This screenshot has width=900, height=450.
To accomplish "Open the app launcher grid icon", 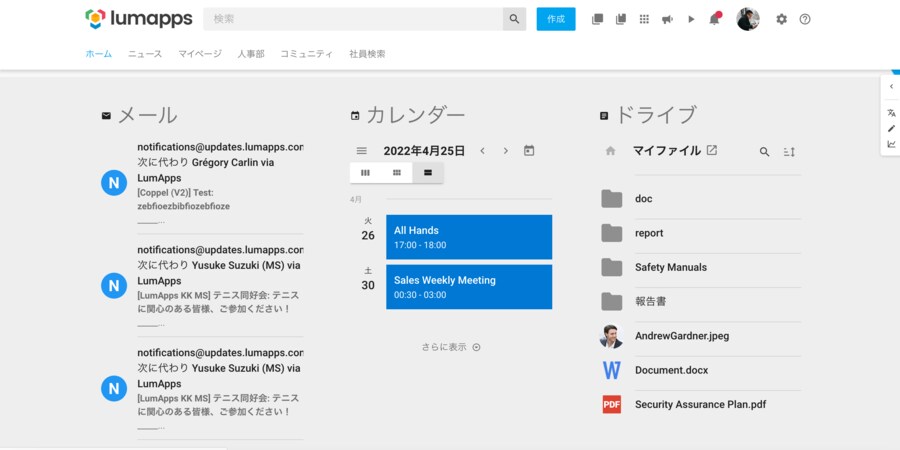I will (x=644, y=19).
